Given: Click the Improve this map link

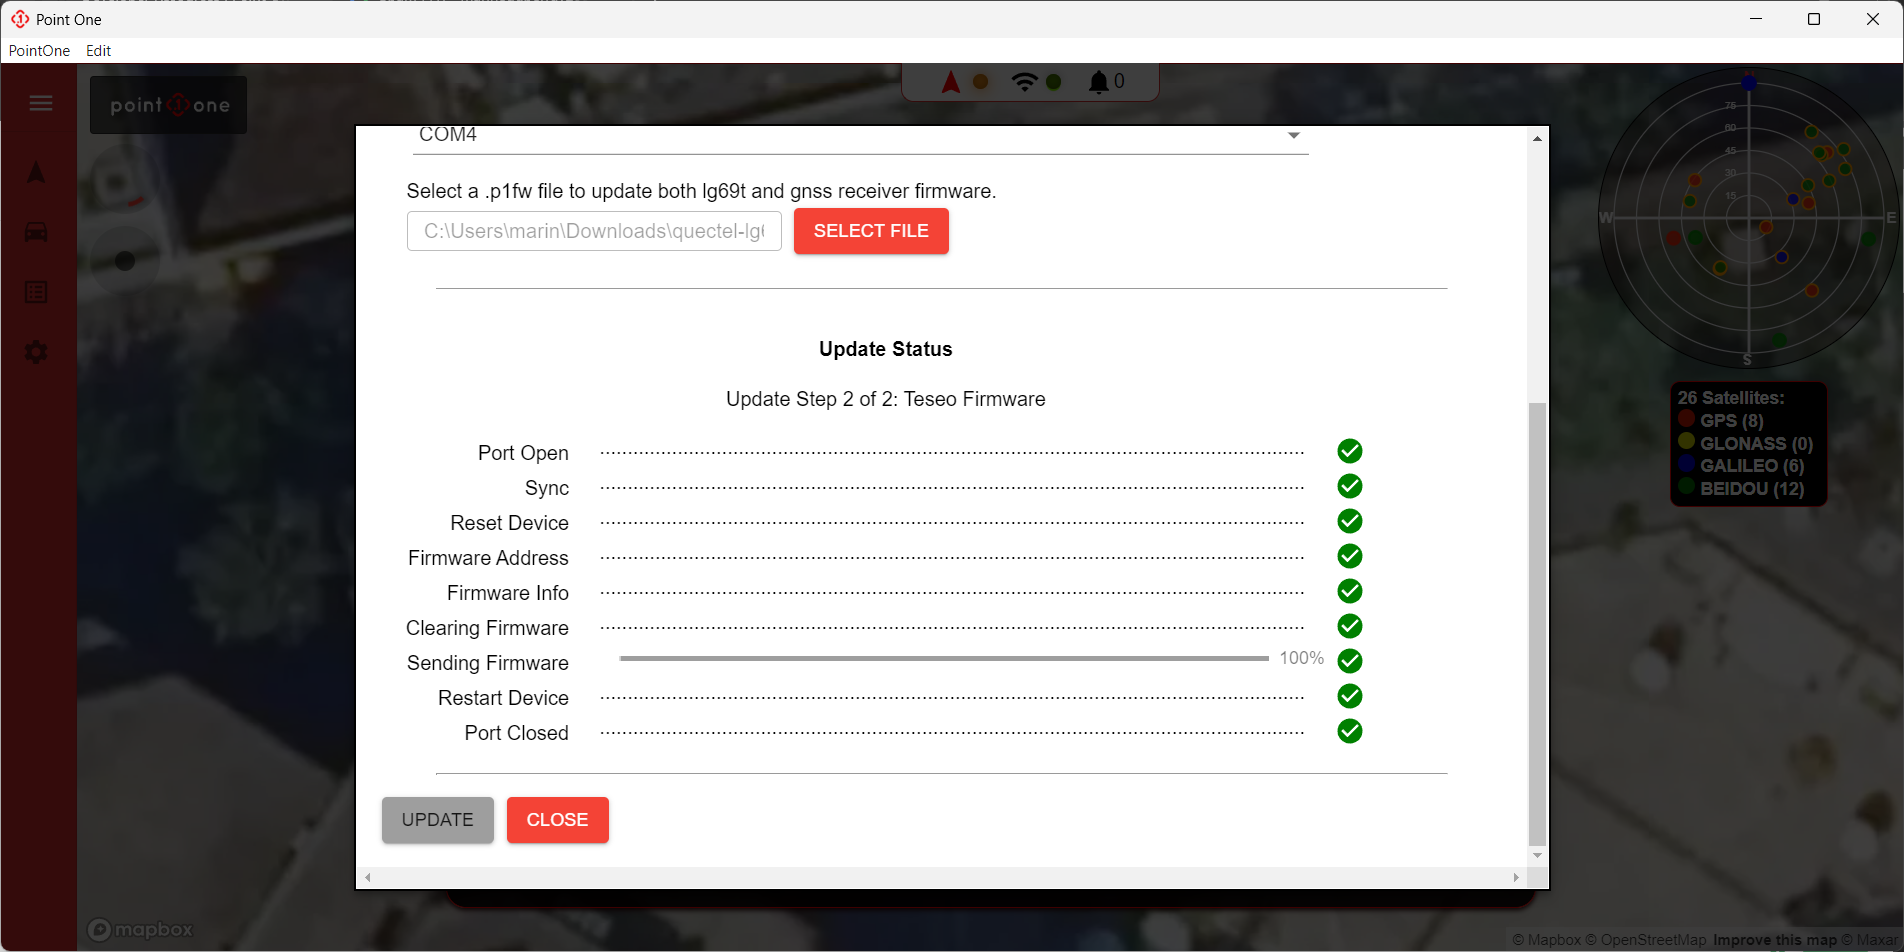Looking at the screenshot, I should 1775,940.
